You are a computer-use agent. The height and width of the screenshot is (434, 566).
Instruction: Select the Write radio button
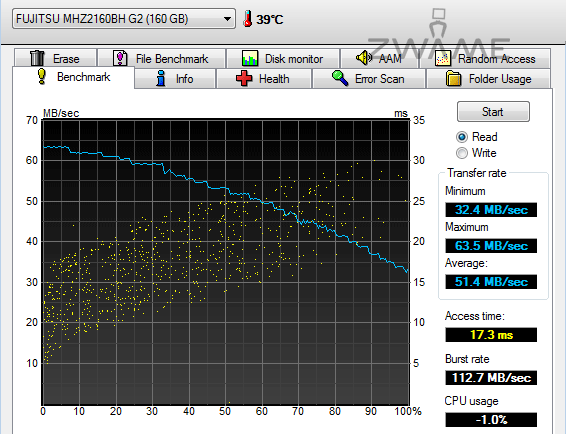462,153
